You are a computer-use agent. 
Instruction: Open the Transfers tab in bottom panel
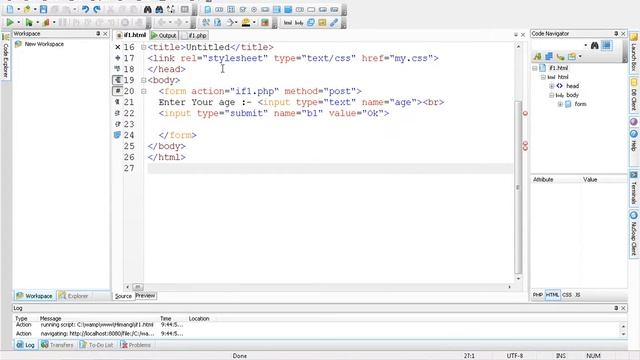(x=58, y=345)
